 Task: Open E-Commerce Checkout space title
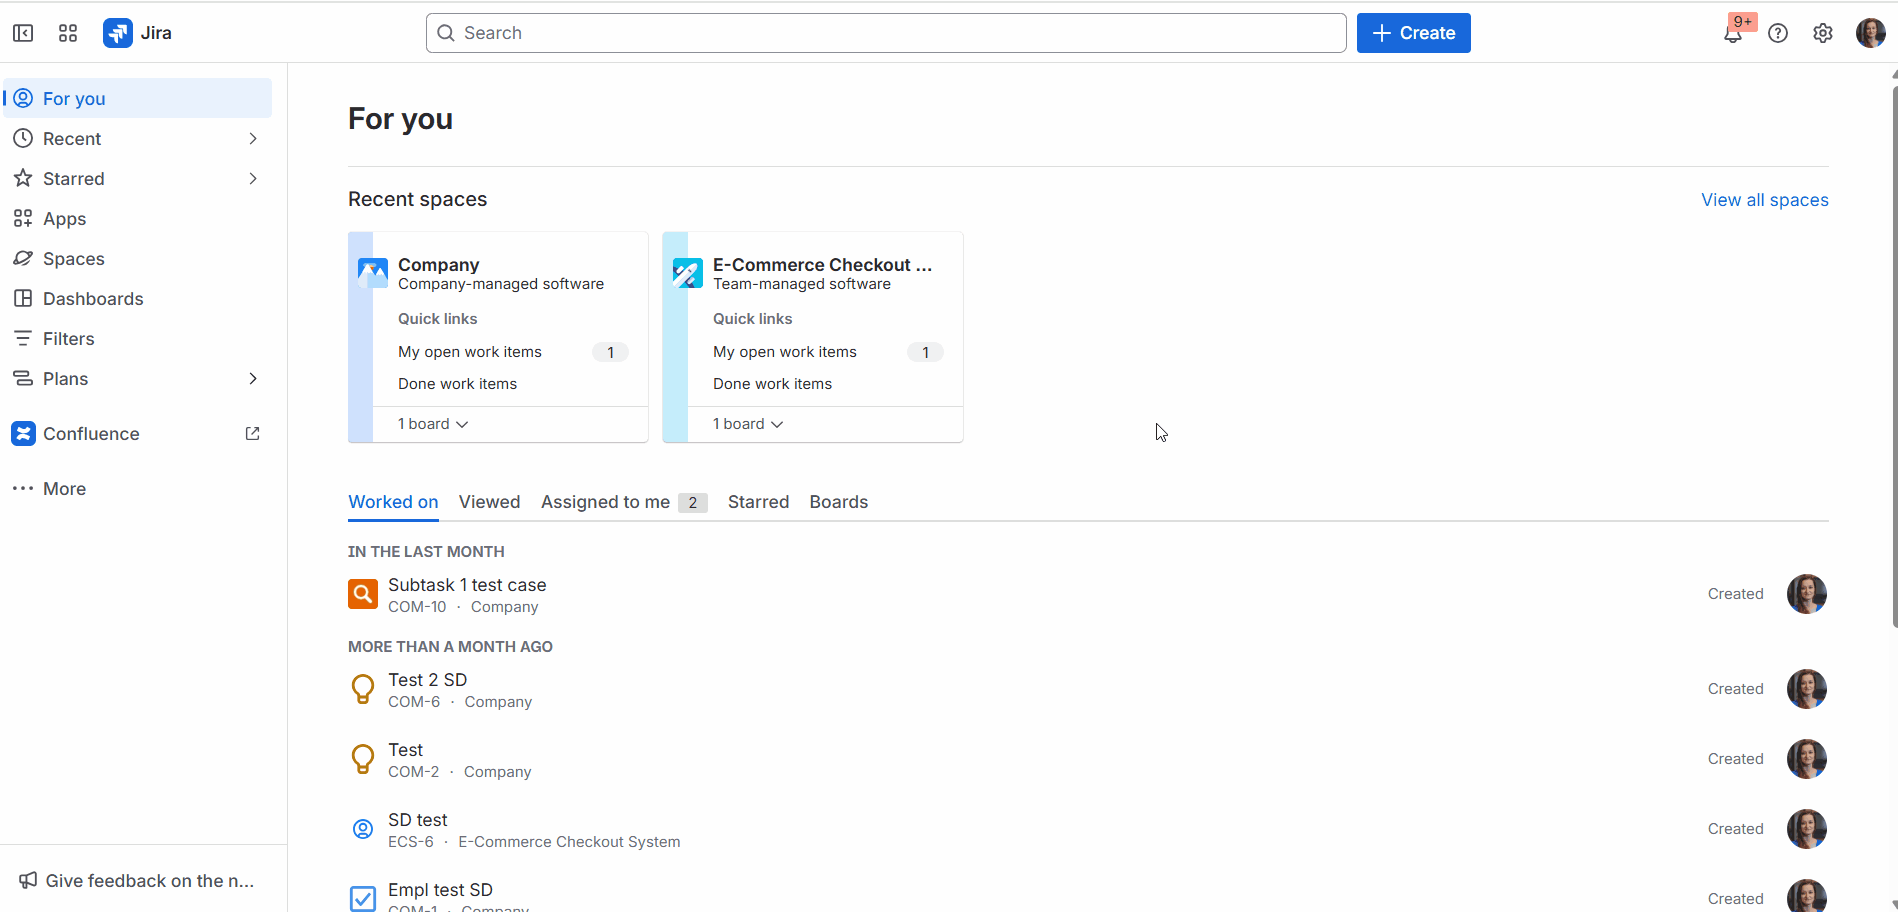822,265
